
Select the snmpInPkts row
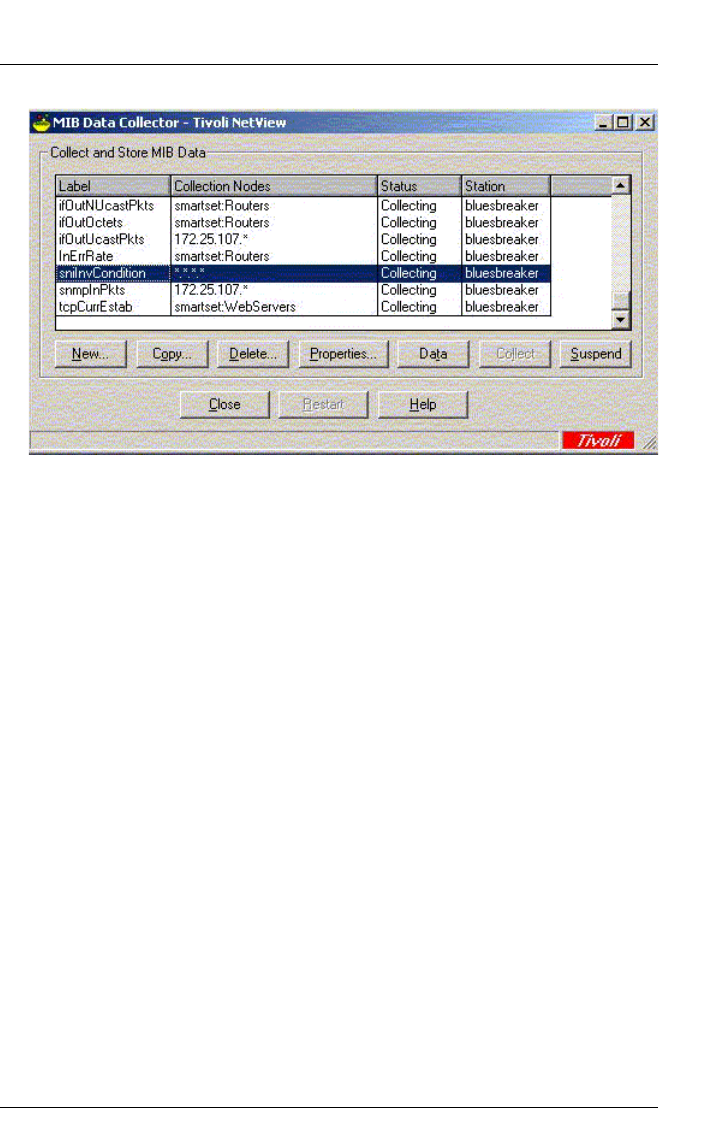[303, 290]
